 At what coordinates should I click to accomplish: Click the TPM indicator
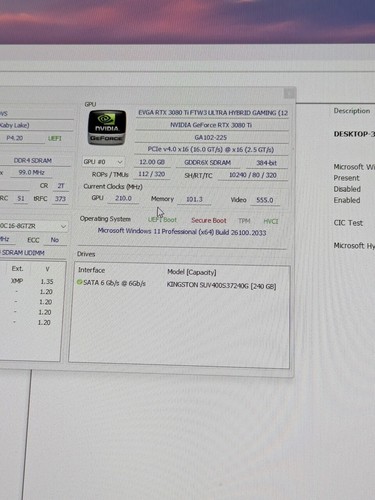tap(244, 221)
